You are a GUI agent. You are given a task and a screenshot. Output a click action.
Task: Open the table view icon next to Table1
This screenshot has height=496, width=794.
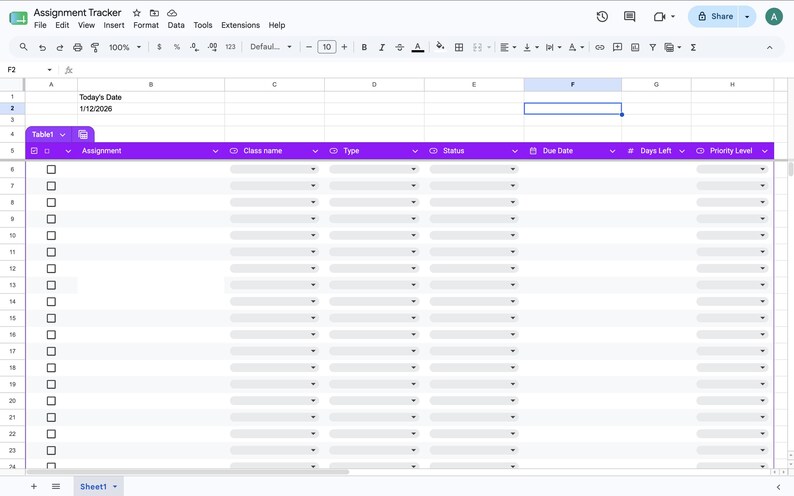83,135
